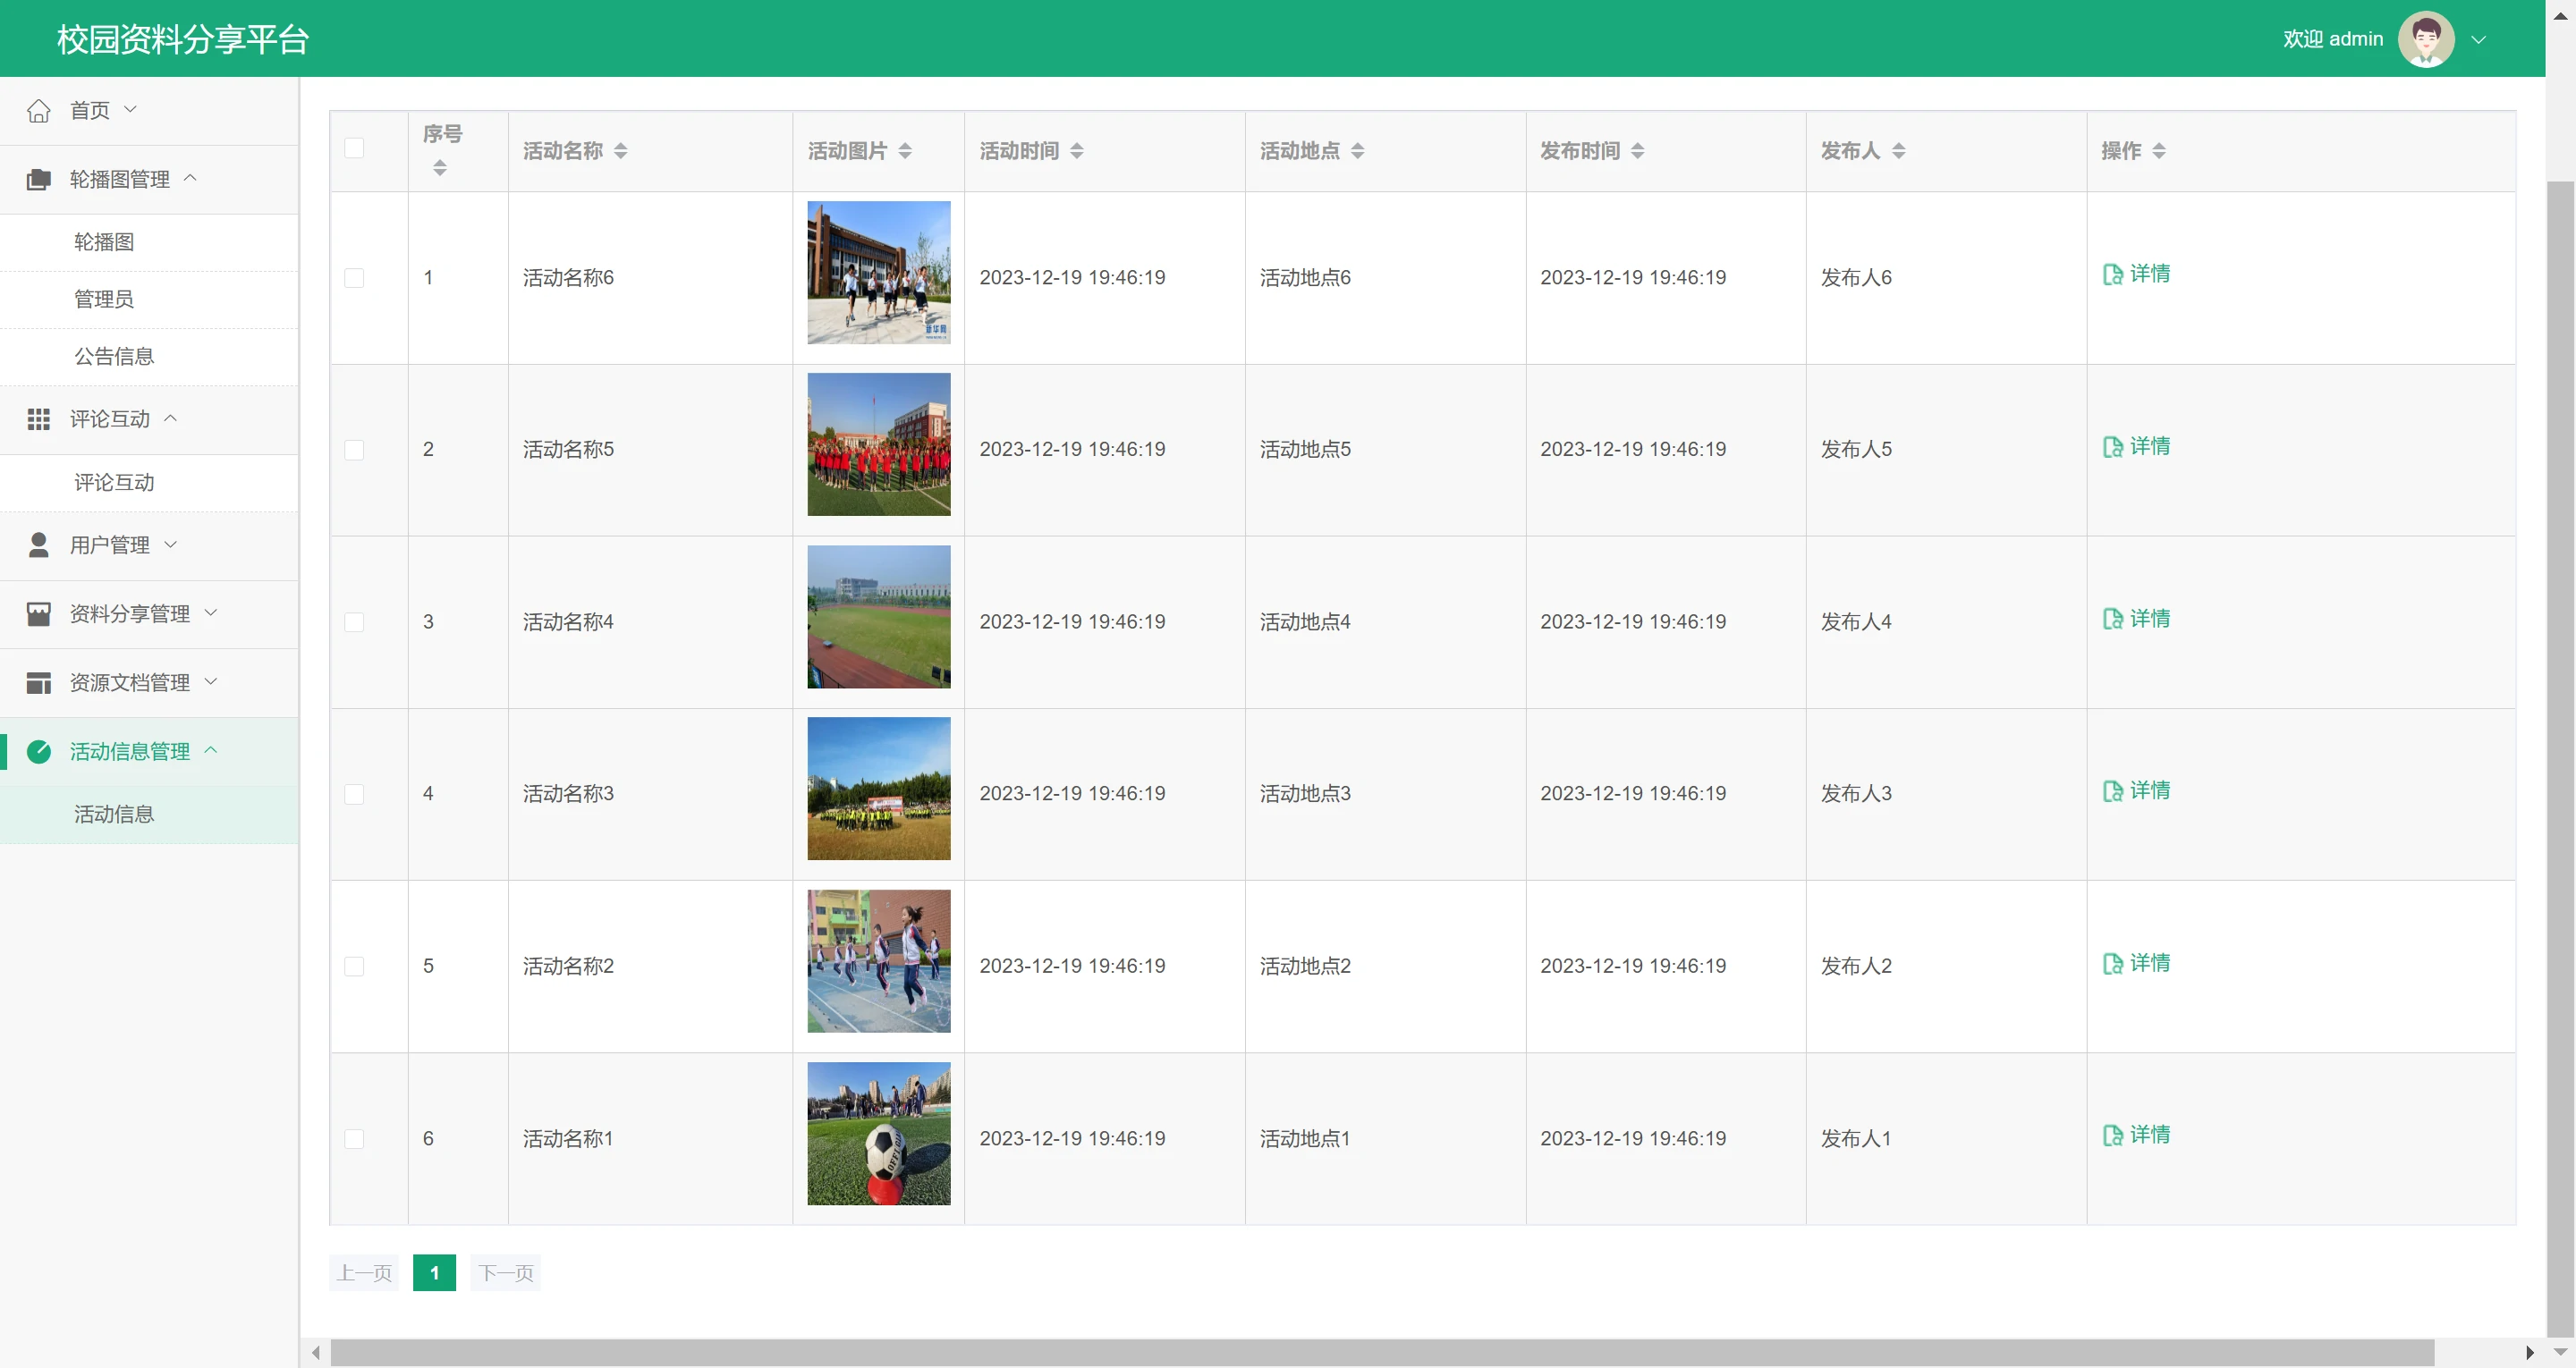Click the 资源文档管理 layout icon

tap(38, 683)
